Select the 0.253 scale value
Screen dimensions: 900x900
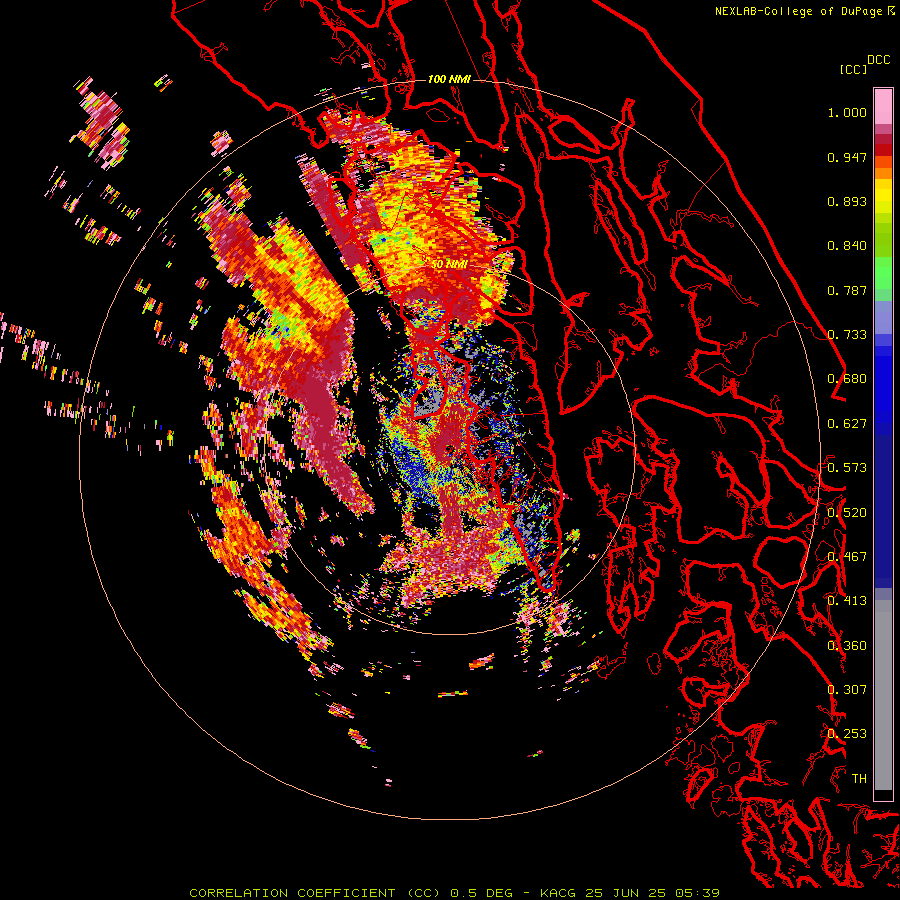(847, 734)
